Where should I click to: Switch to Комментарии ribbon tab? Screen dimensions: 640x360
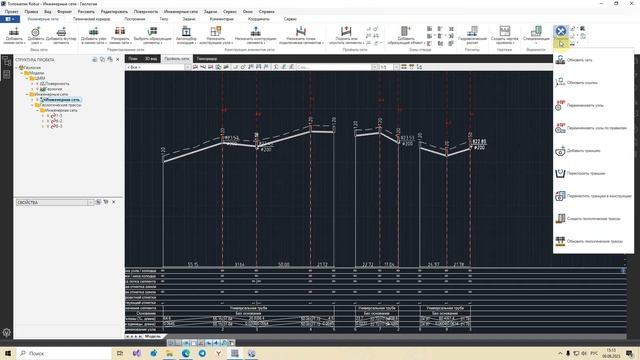pos(222,19)
